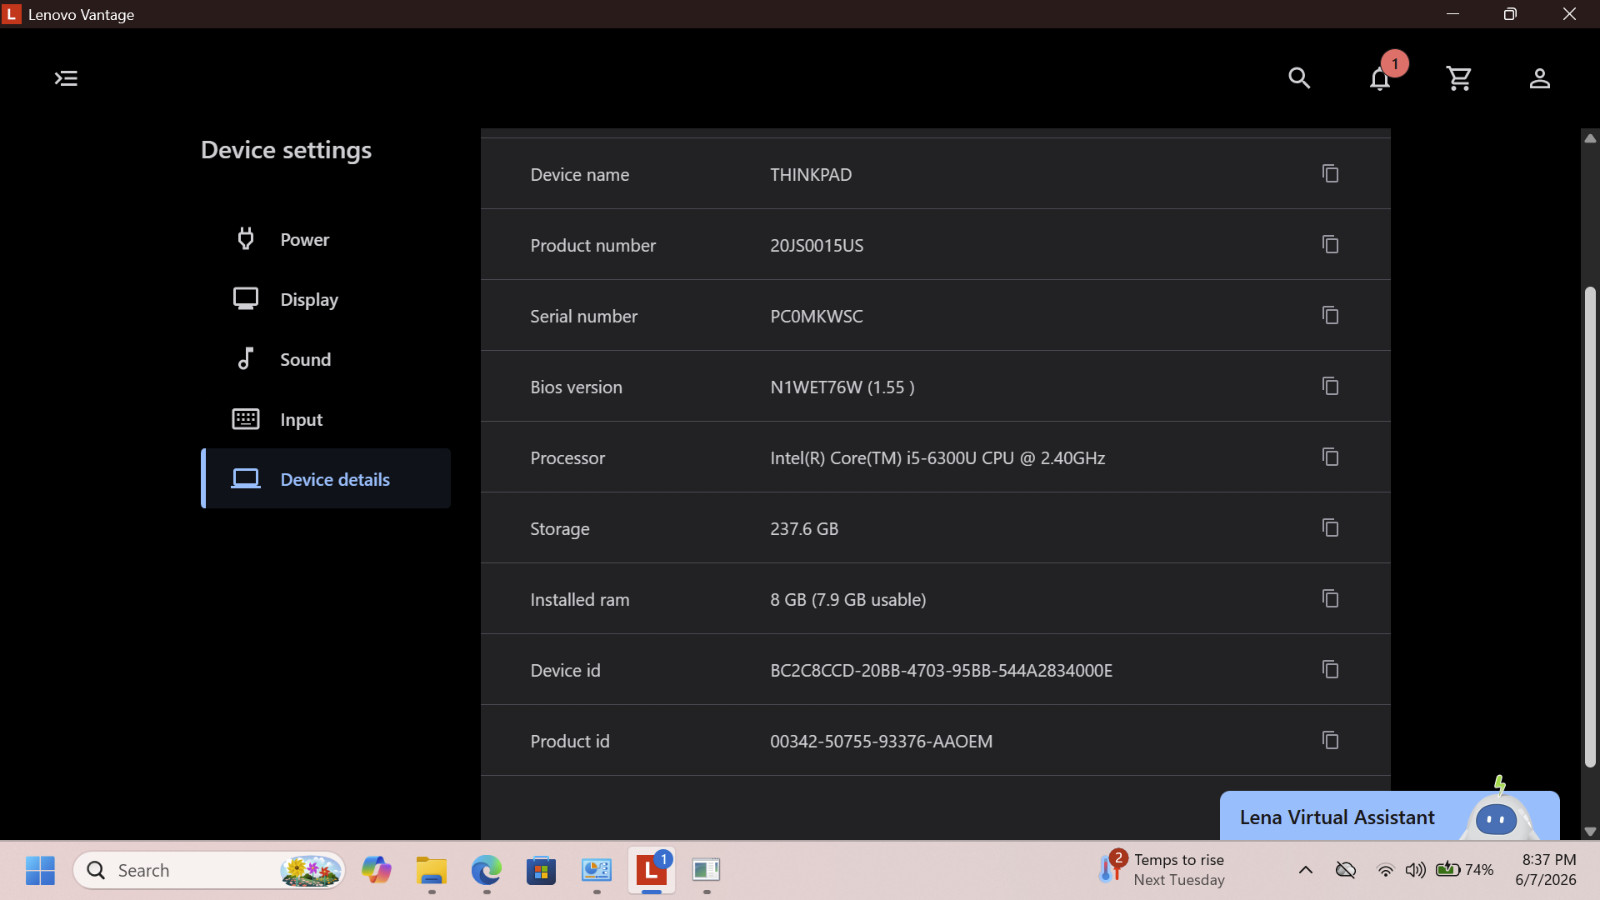Copy the Product number value
The width and height of the screenshot is (1600, 900).
tap(1330, 245)
